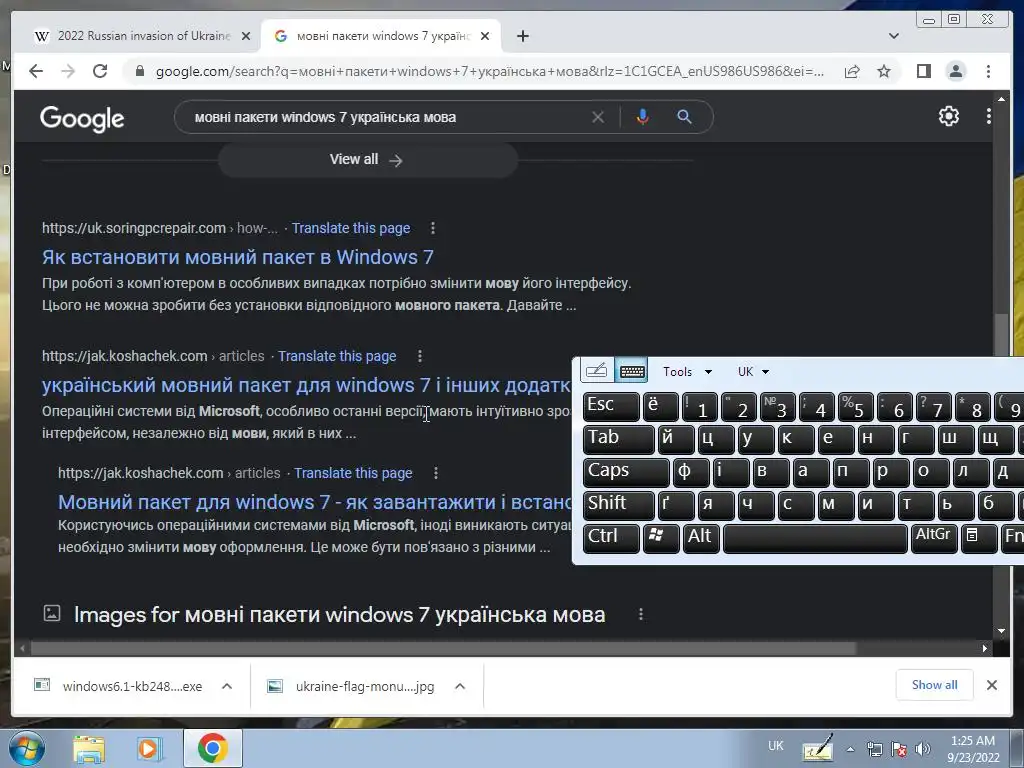Click the Chrome taskbar button
The height and width of the screenshot is (768, 1024).
212,749
